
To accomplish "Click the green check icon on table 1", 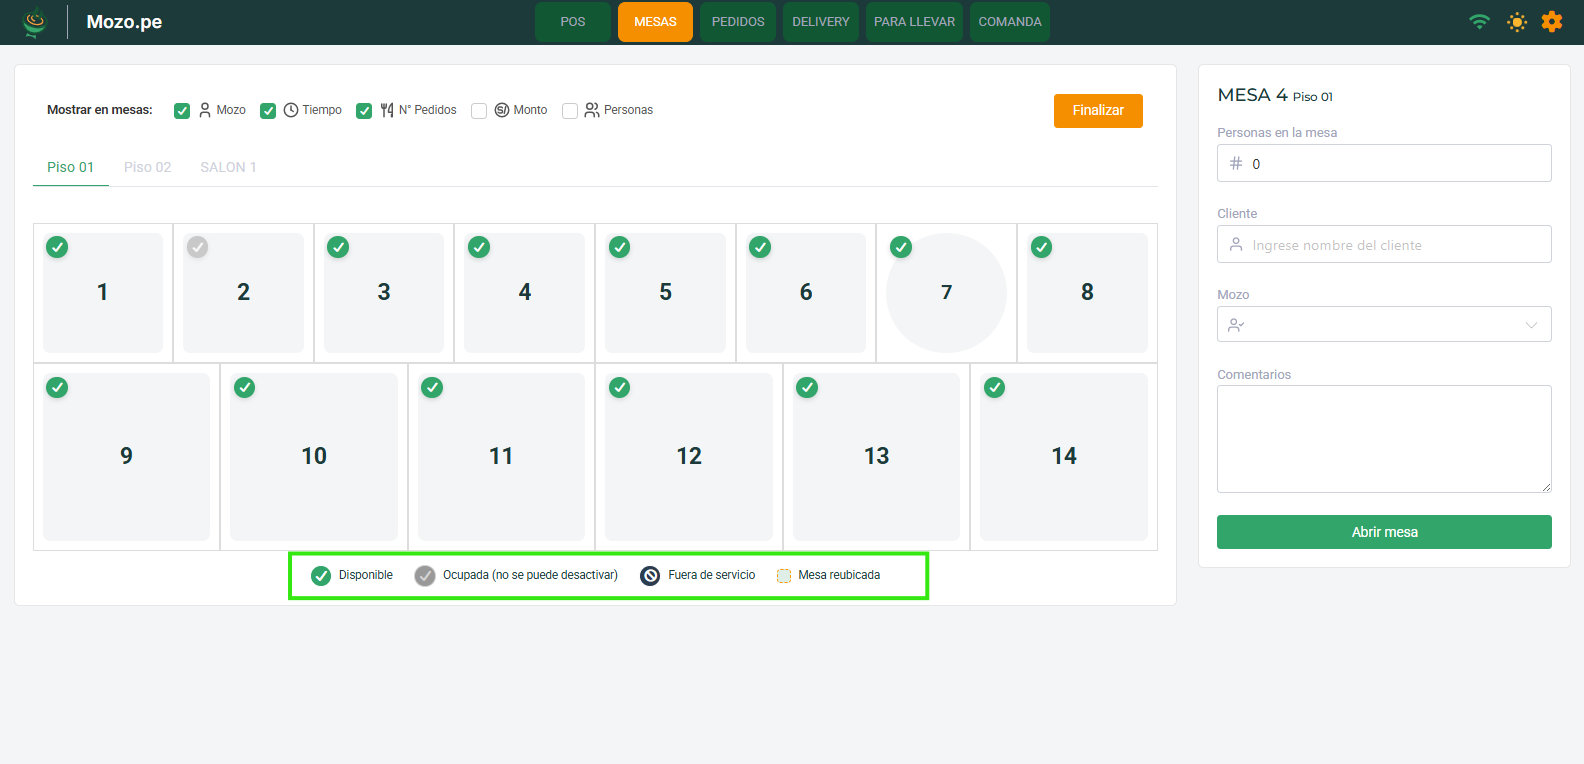I will tap(58, 247).
